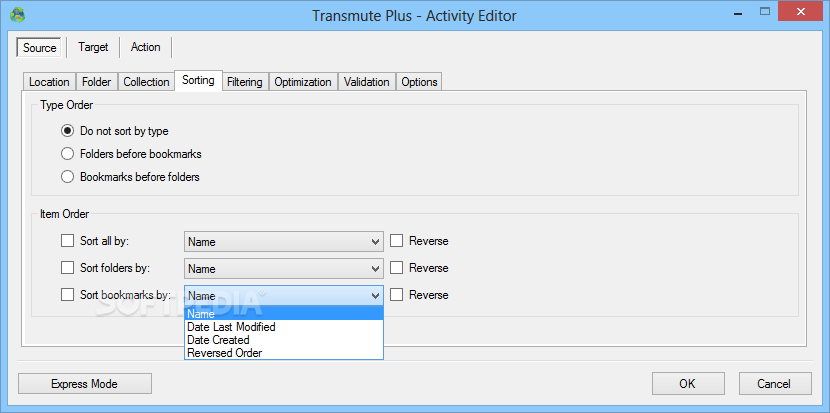Image resolution: width=830 pixels, height=413 pixels.
Task: Pick 'Name' from the open dropdown list
Action: click(x=284, y=315)
